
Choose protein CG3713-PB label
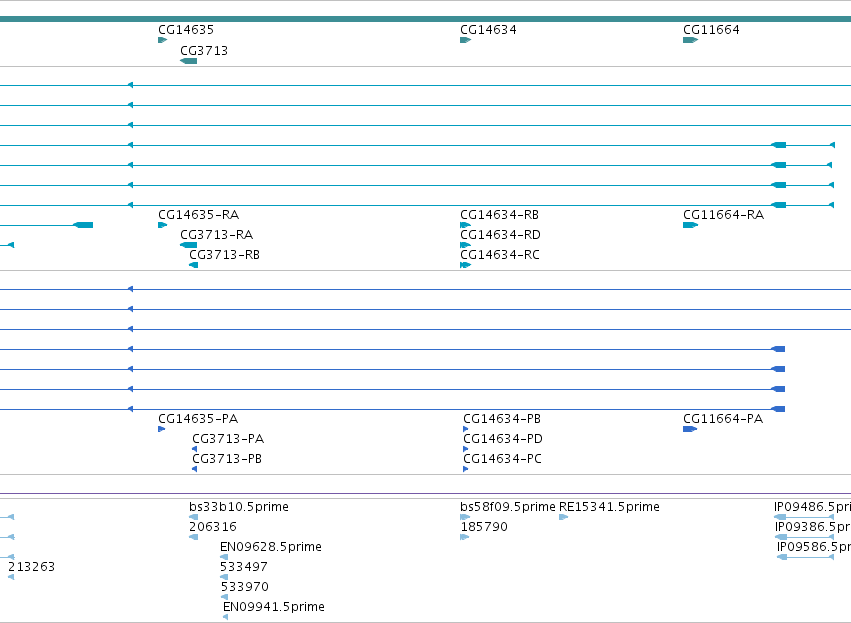tap(227, 459)
